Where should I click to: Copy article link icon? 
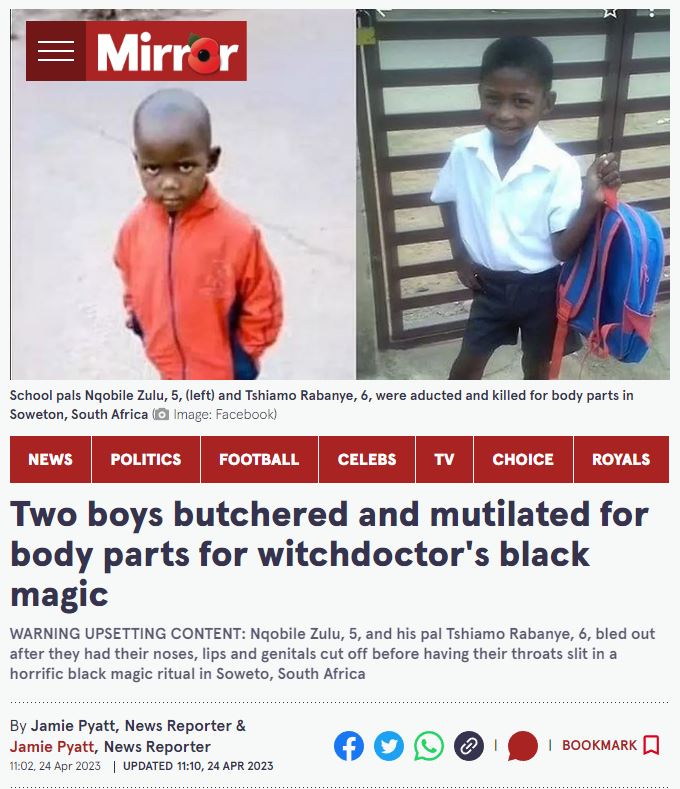tap(469, 746)
